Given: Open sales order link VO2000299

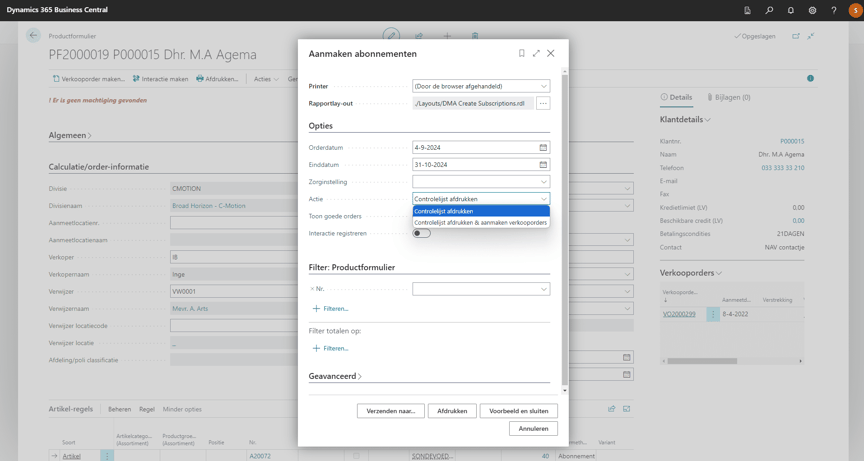Looking at the screenshot, I should pyautogui.click(x=679, y=314).
